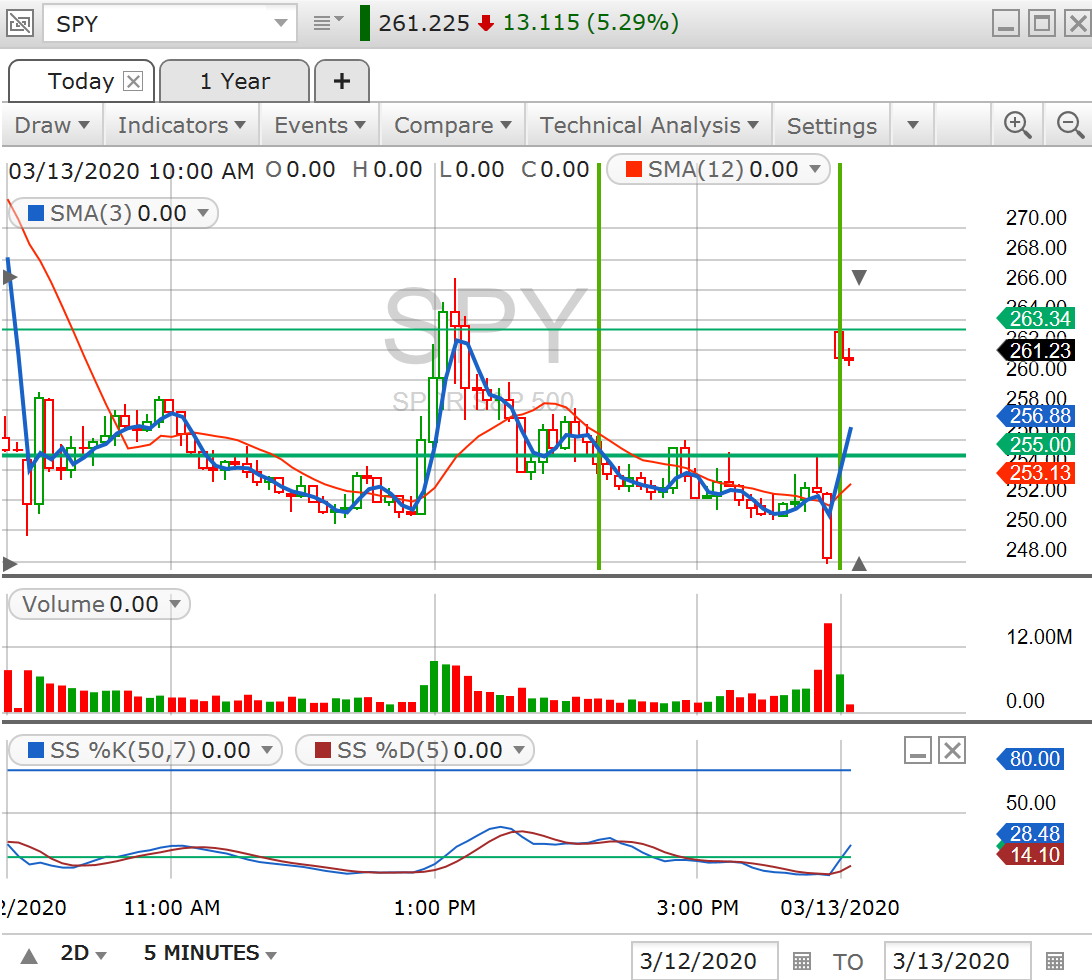Close the stochastic indicator panel
The width and height of the screenshot is (1092, 980).
pos(952,750)
